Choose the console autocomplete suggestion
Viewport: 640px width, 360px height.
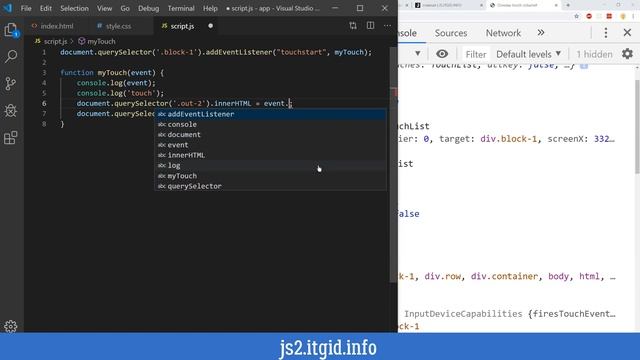click(270, 124)
